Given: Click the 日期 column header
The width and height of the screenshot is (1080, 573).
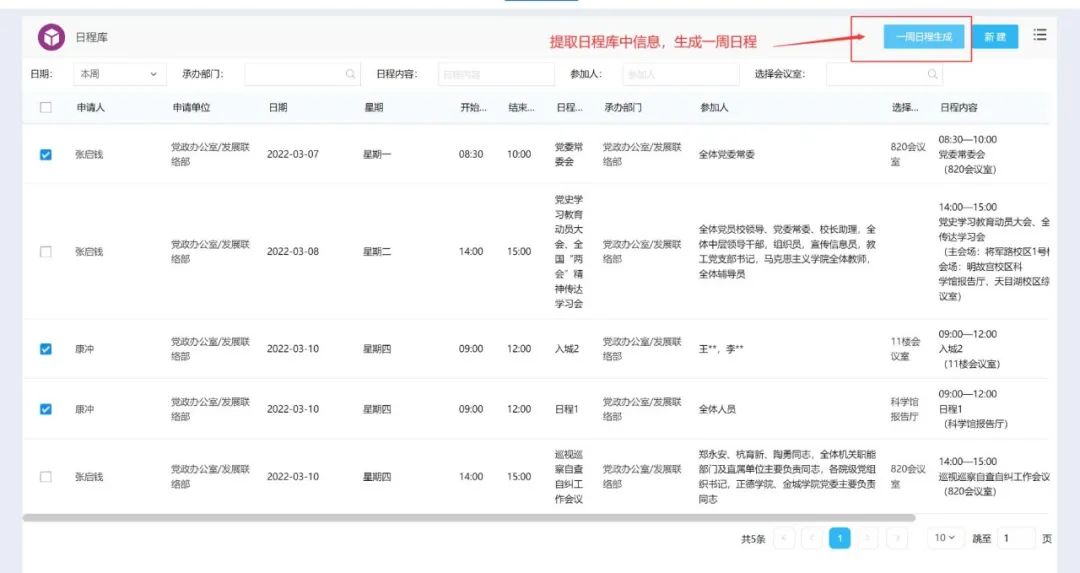Looking at the screenshot, I should 278,107.
